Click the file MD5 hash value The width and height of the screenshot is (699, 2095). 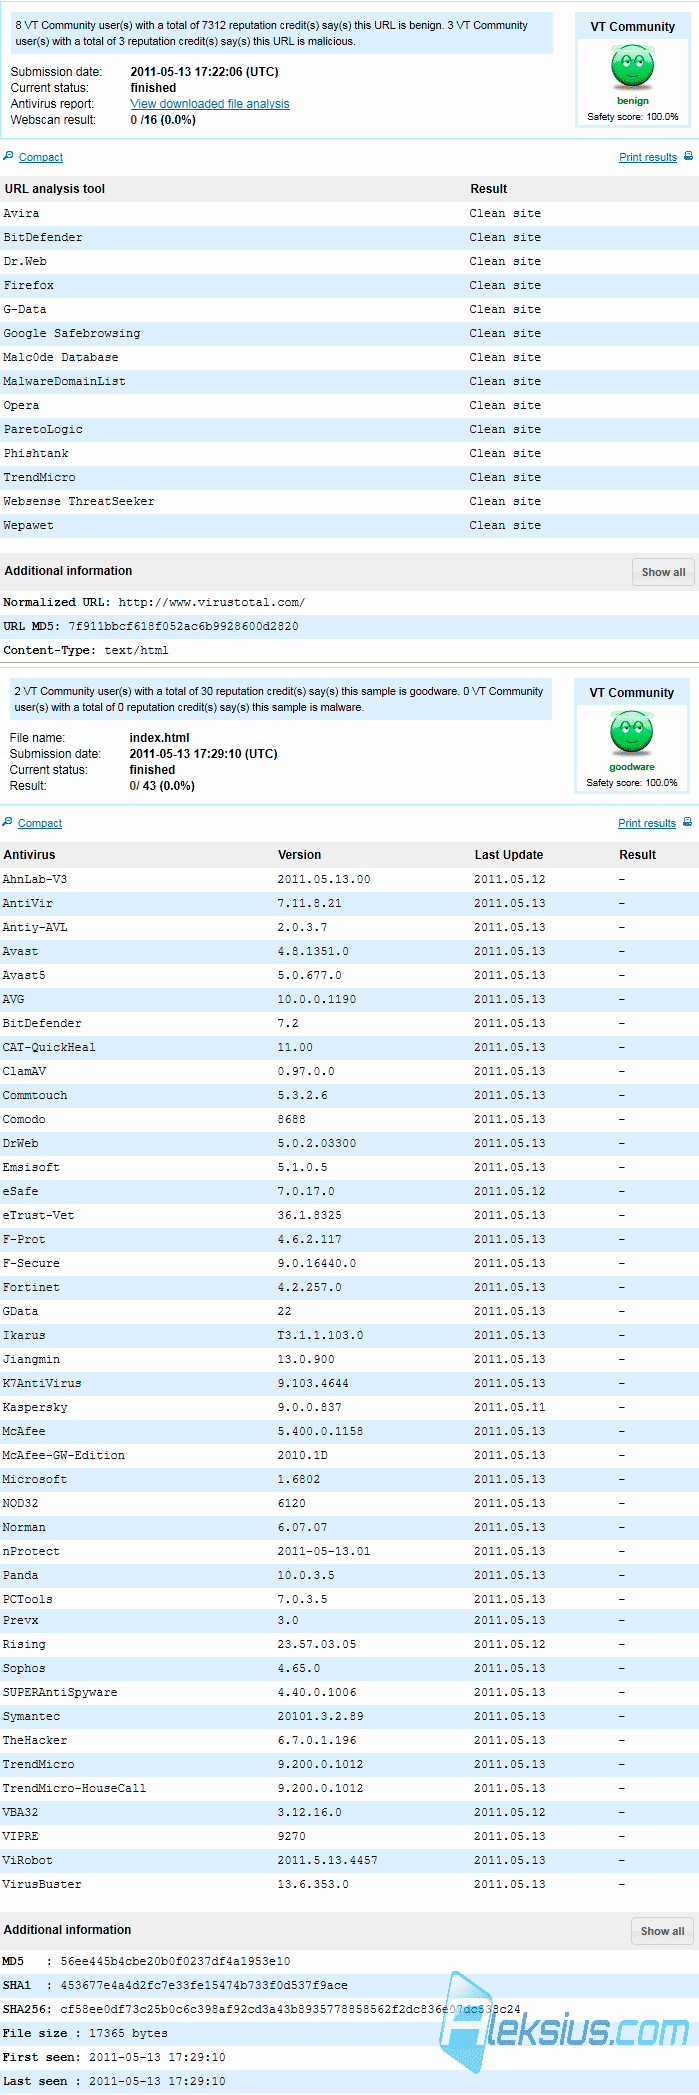pyautogui.click(x=175, y=1961)
